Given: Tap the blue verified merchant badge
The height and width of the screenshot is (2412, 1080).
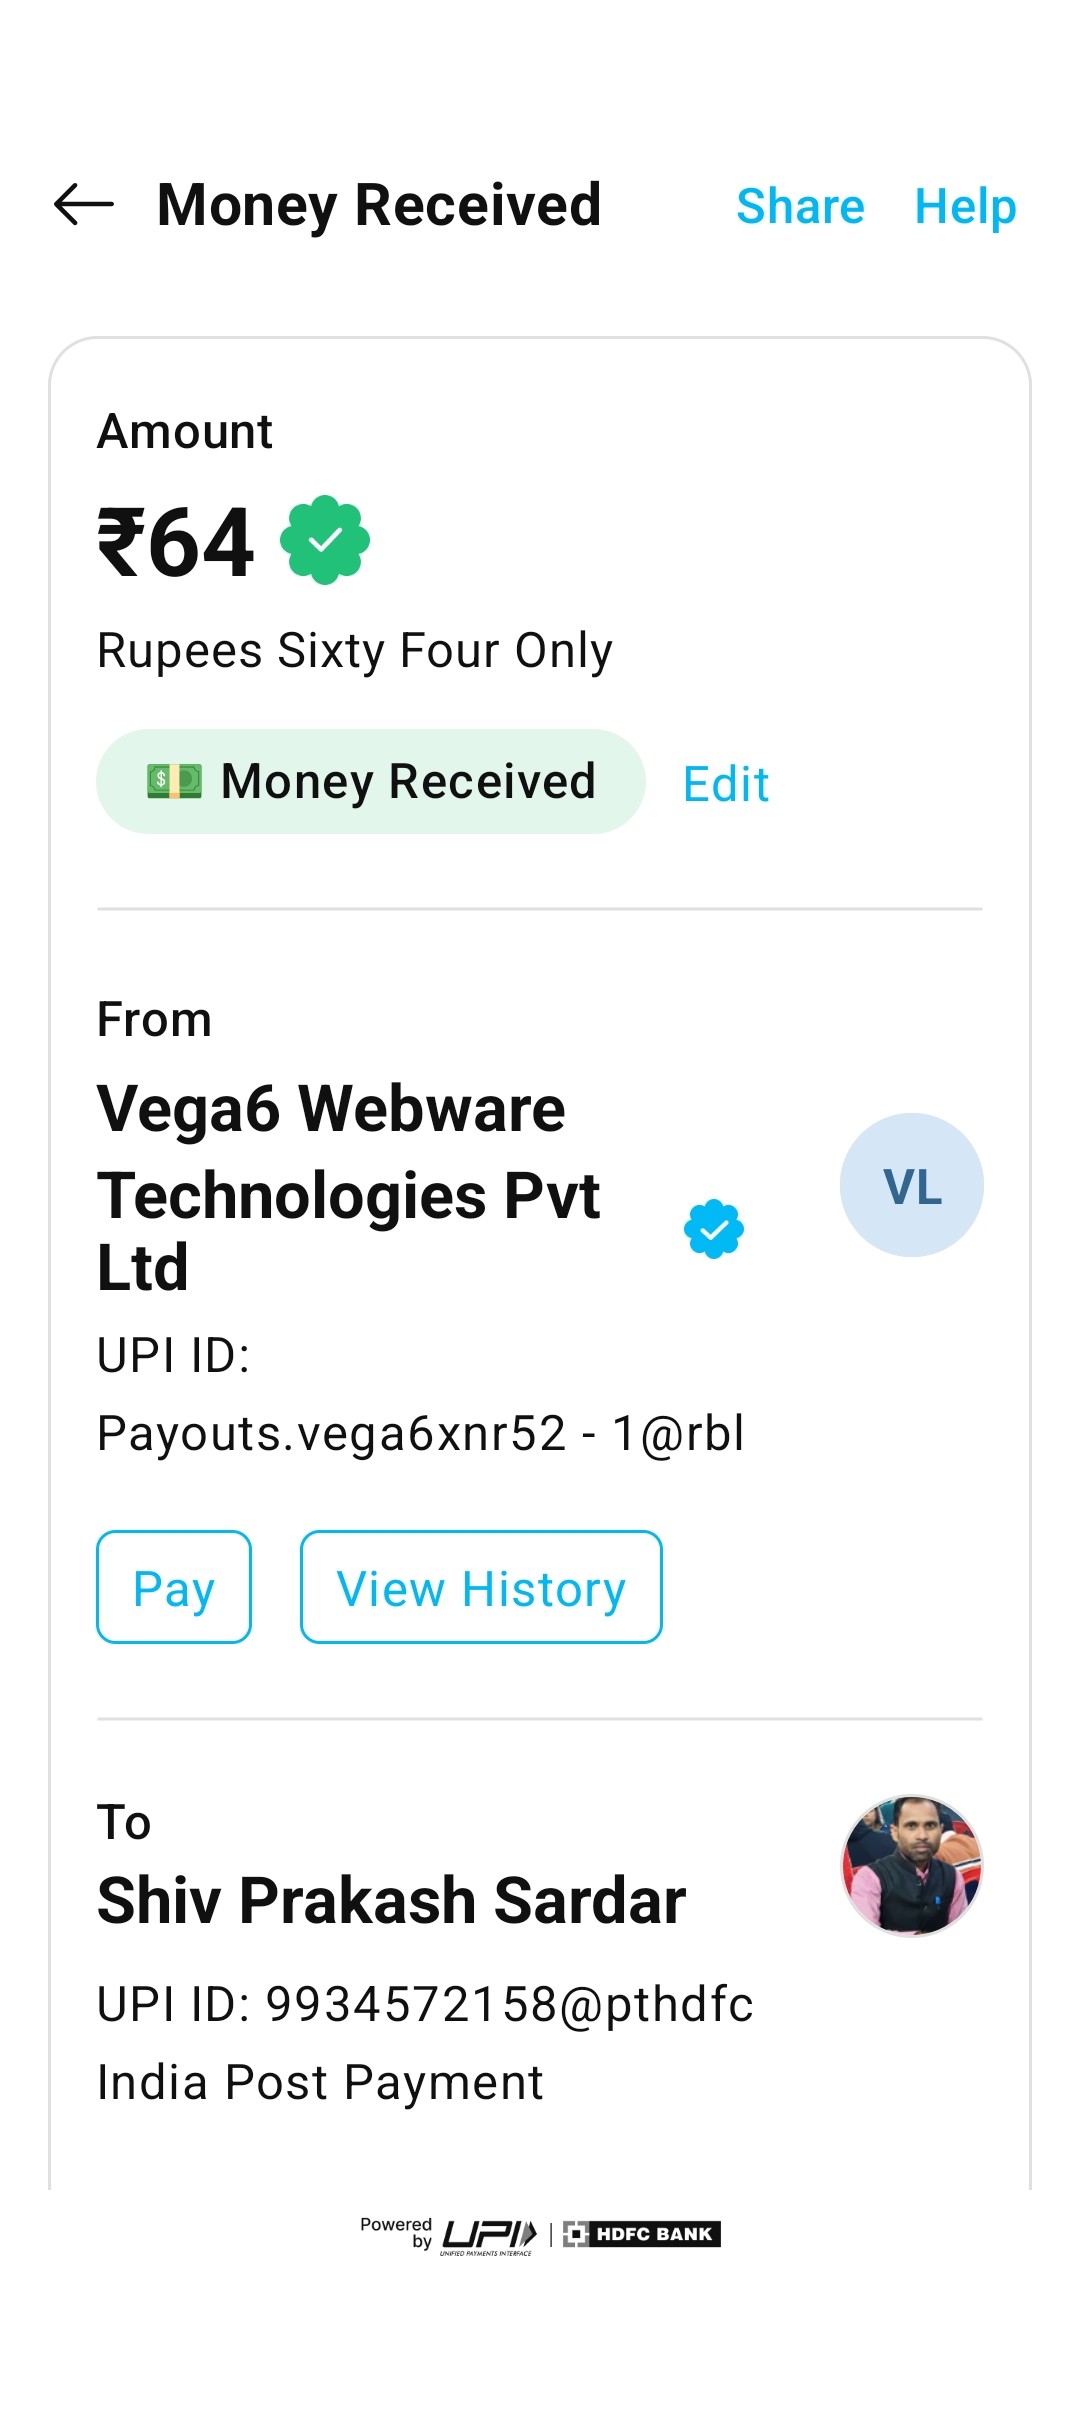Looking at the screenshot, I should coord(714,1229).
